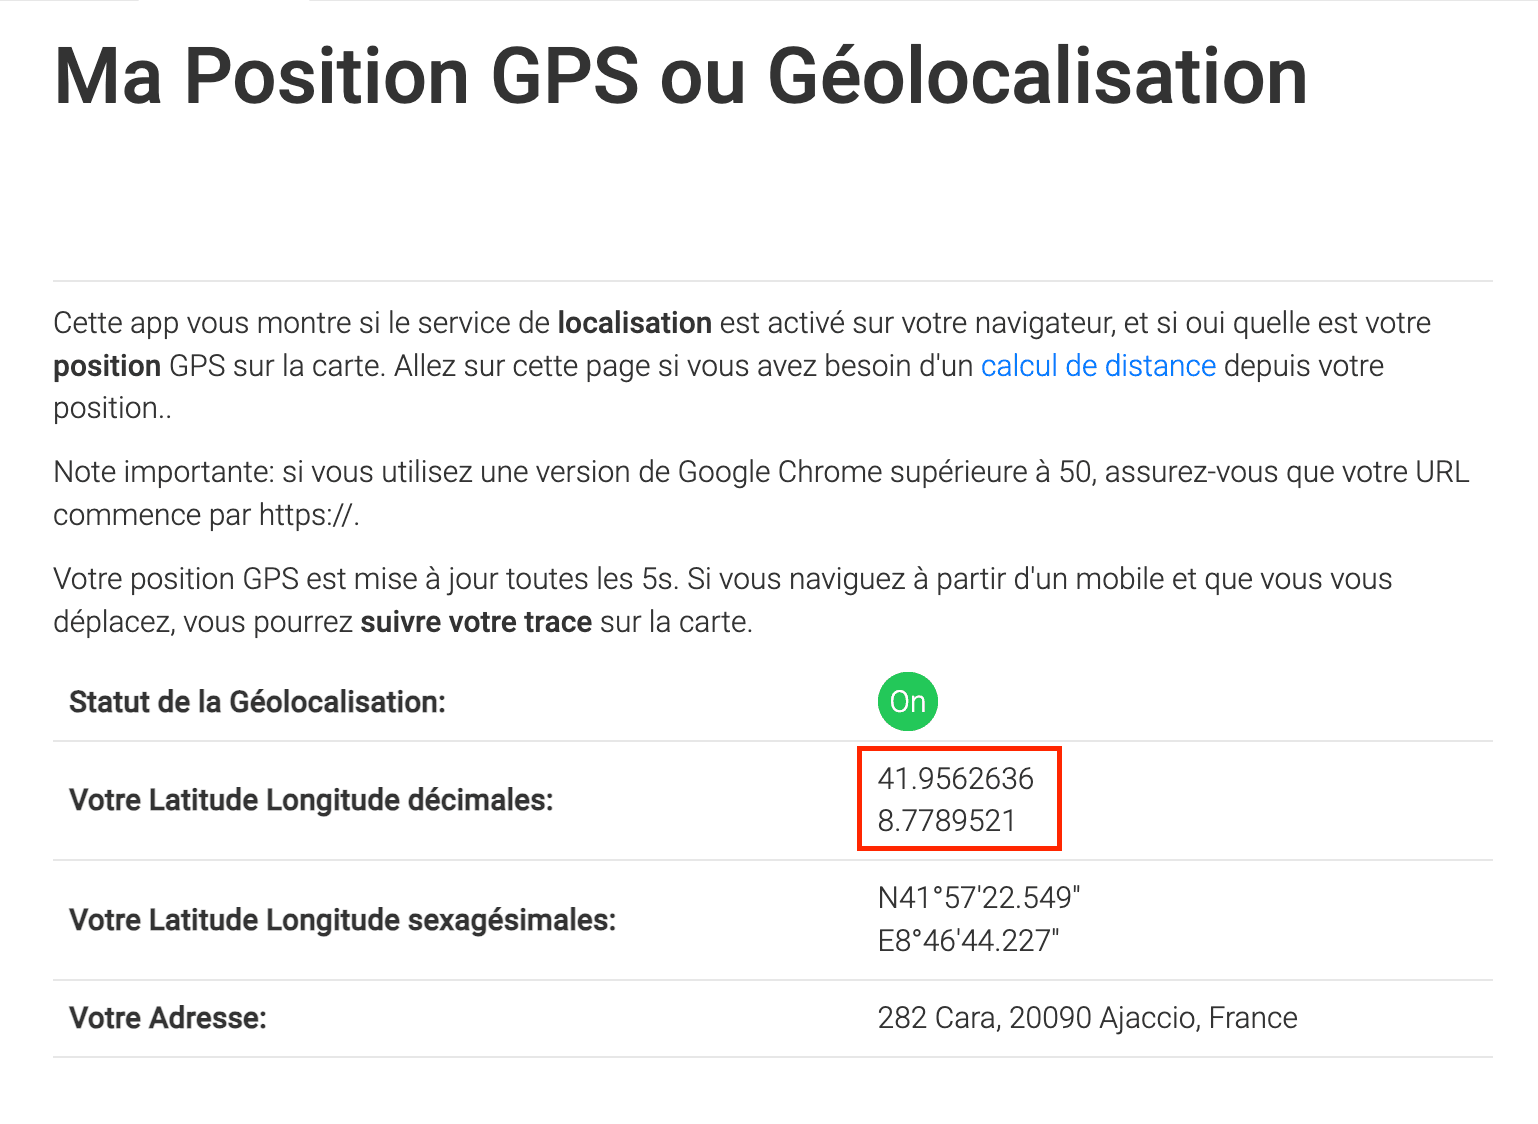Viewport: 1538px width, 1124px height.
Task: Click the "Note importante" text
Action: click(x=161, y=472)
